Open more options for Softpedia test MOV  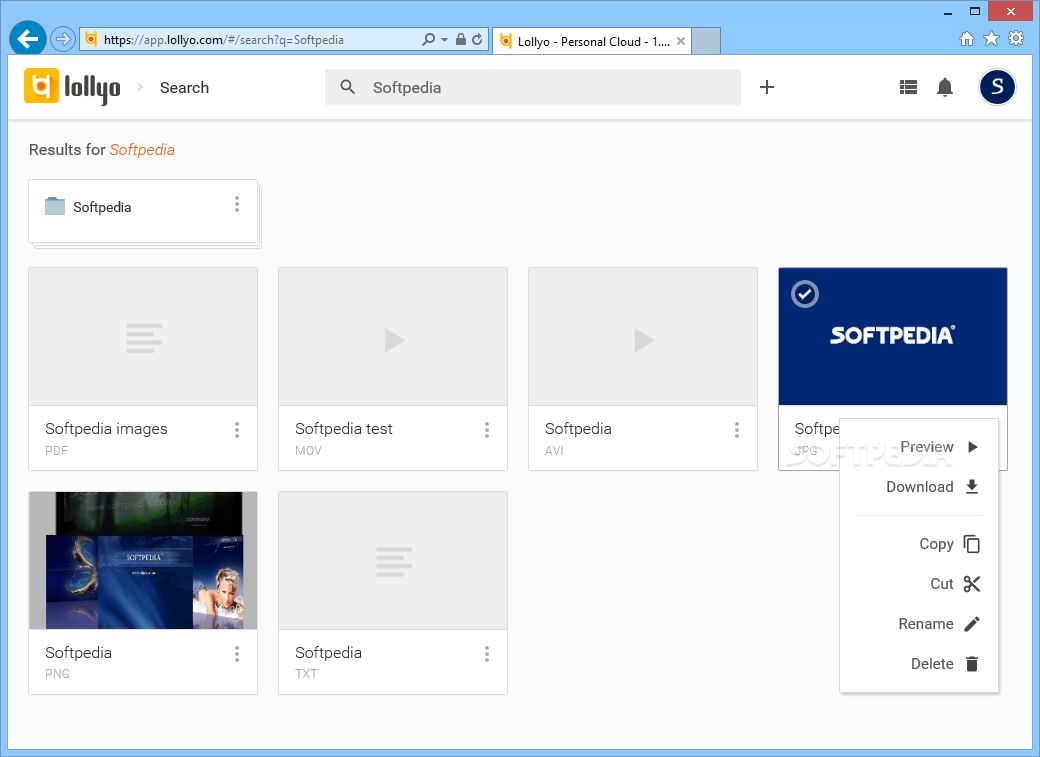click(x=487, y=430)
